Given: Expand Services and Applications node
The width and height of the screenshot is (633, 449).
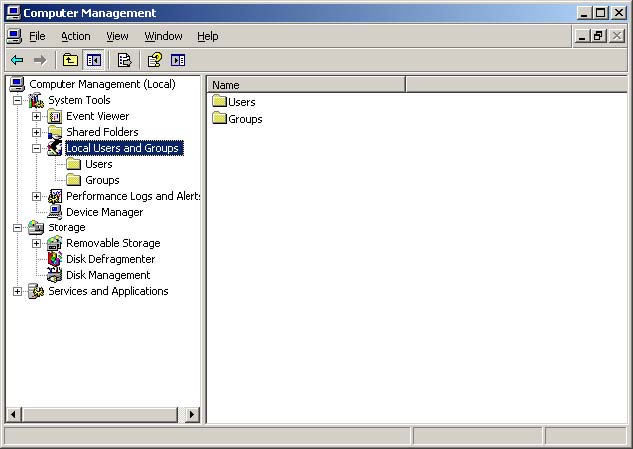Looking at the screenshot, I should pos(17,291).
